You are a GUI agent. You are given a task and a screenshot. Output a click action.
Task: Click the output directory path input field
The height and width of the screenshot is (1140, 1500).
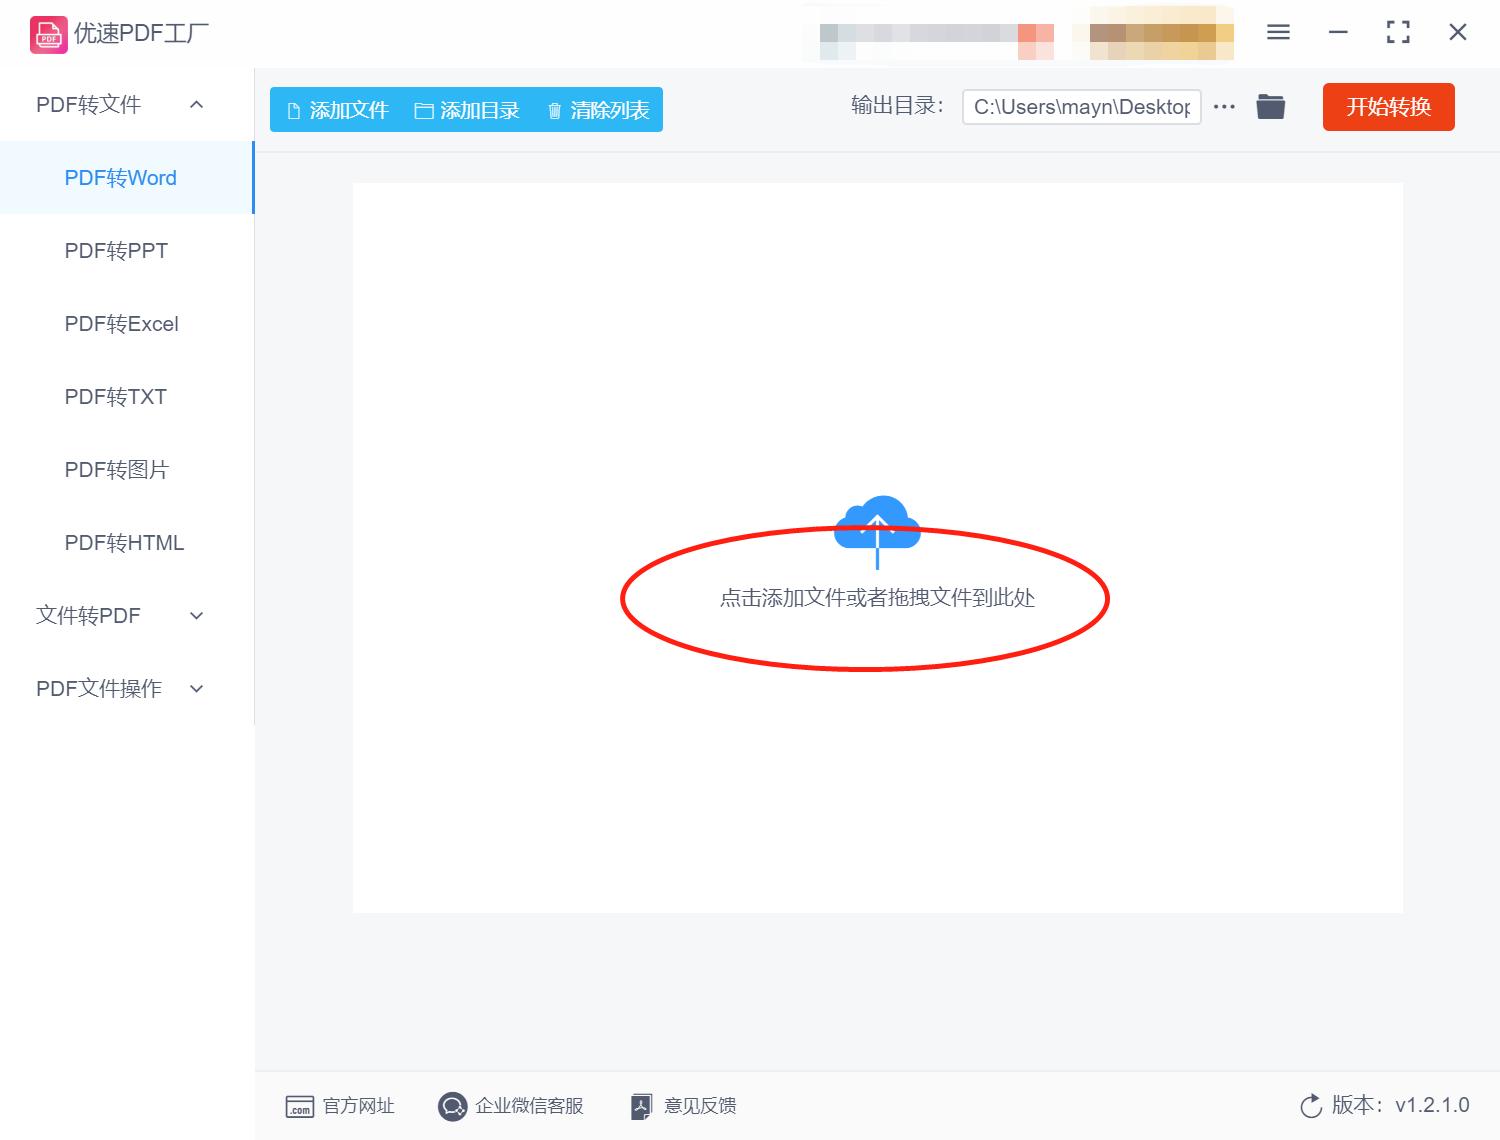tap(1081, 106)
